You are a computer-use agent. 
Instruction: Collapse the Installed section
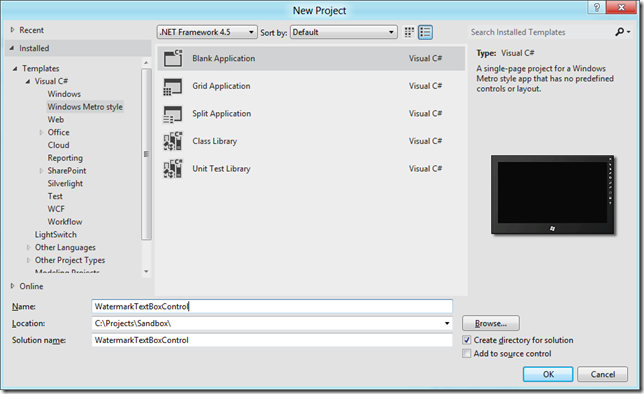(x=12, y=48)
